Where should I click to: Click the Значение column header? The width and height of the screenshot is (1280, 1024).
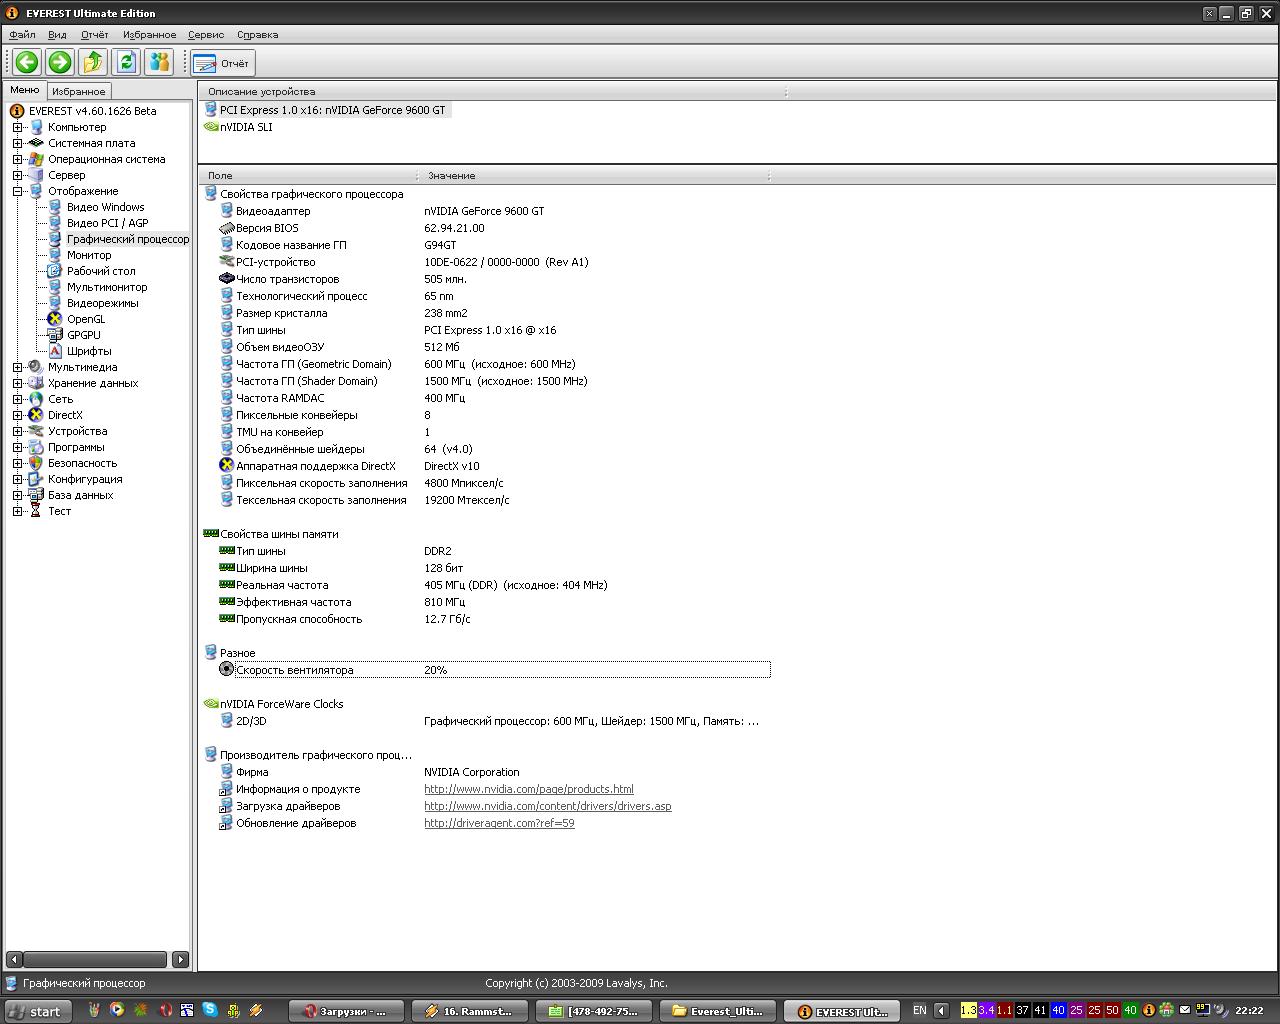click(595, 175)
